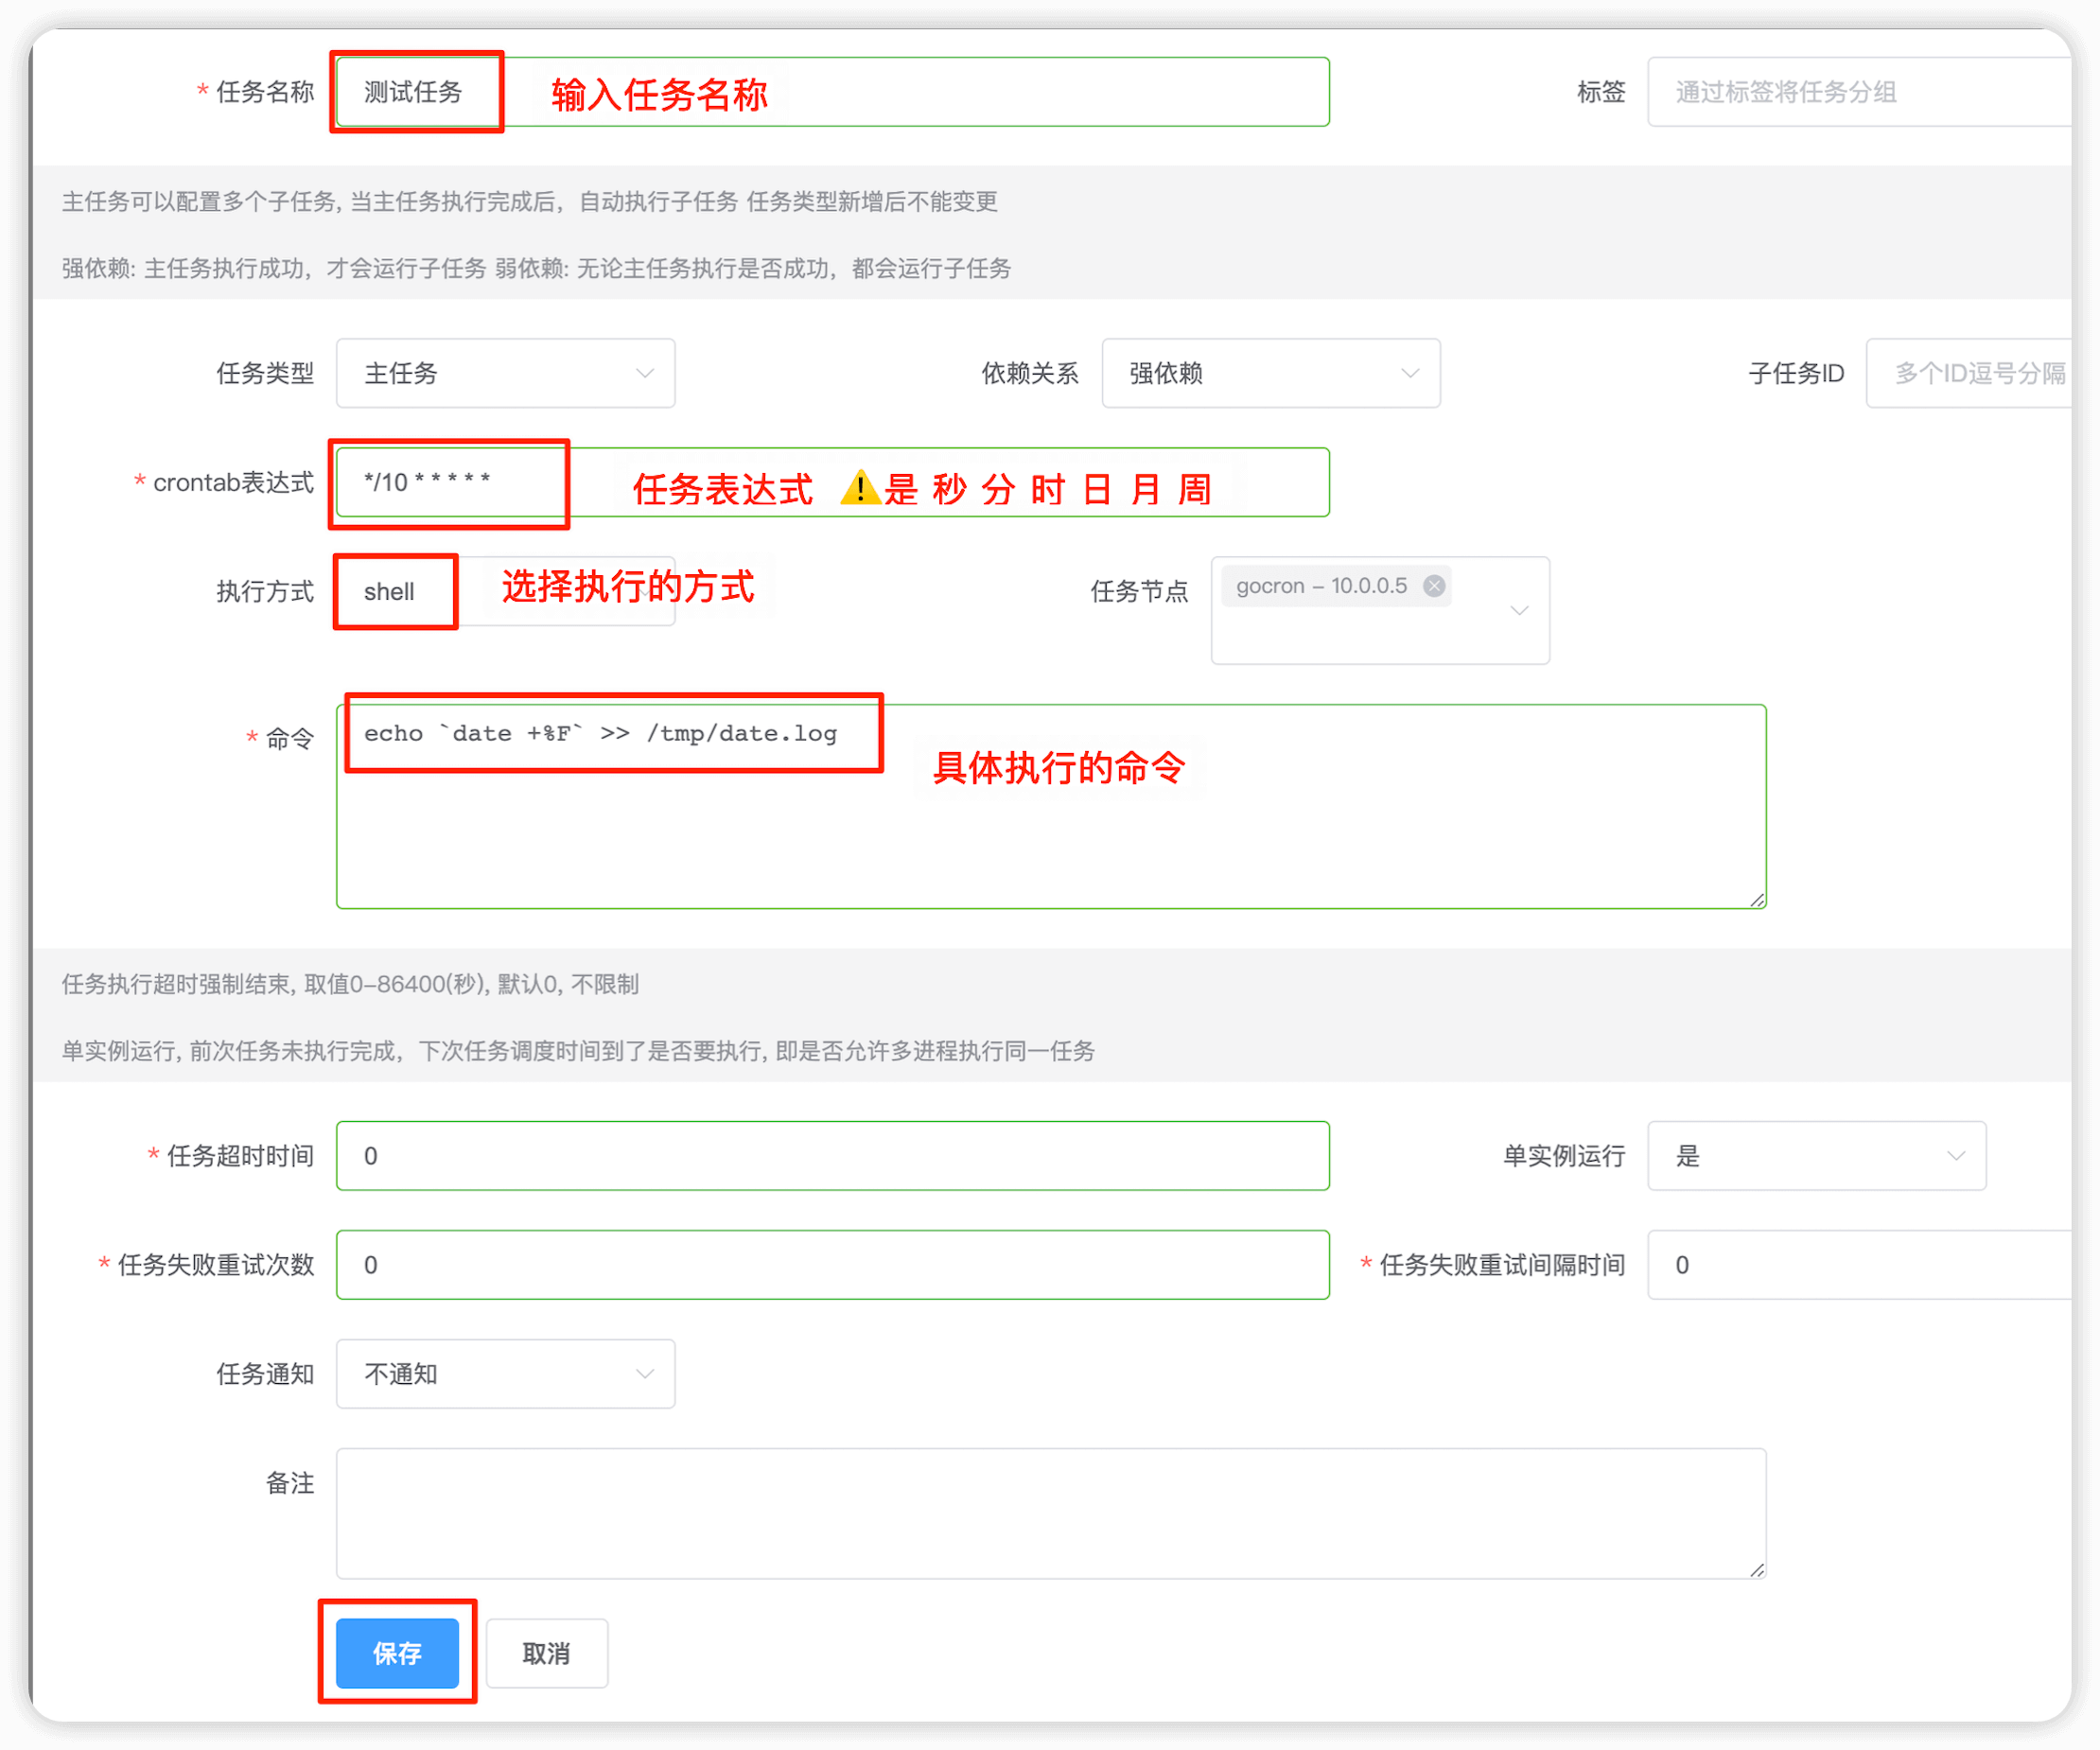
Task: Click inside the 命令 text area
Action: [1050, 850]
